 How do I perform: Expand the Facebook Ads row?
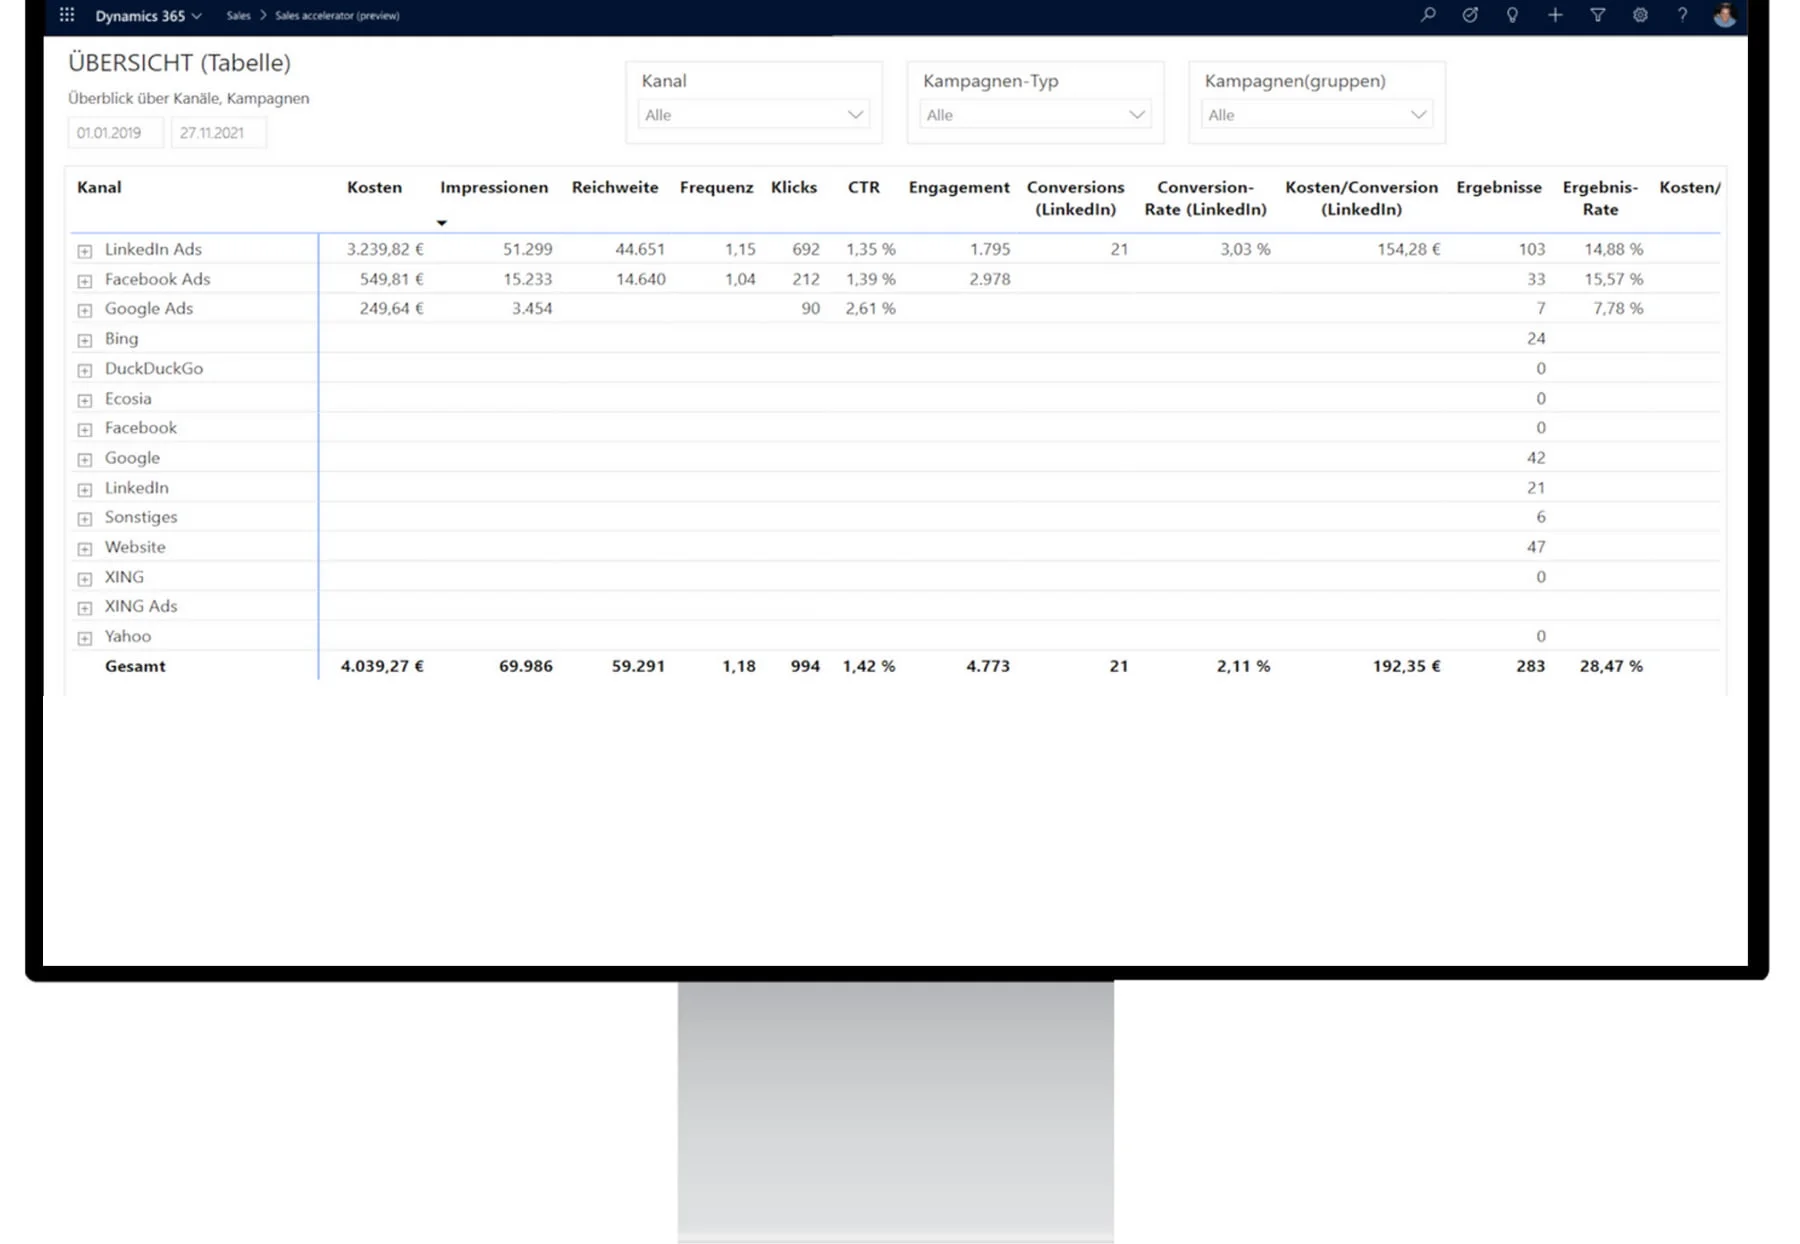tap(85, 281)
